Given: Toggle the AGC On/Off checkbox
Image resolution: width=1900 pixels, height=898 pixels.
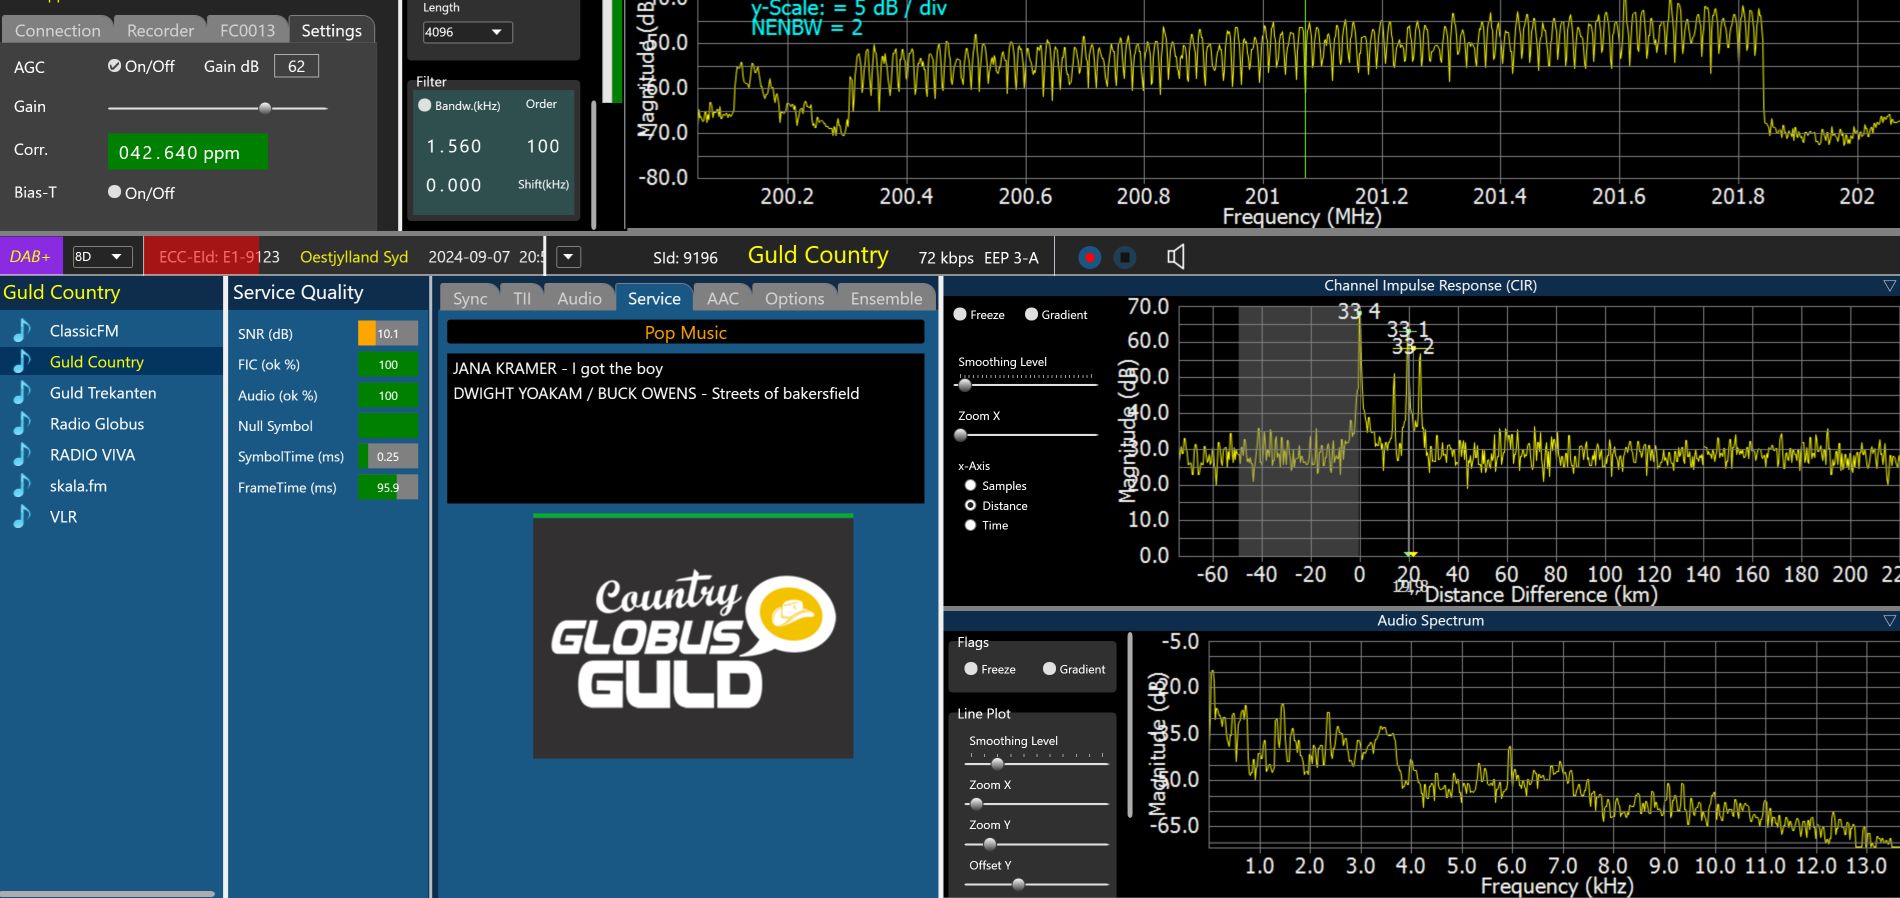Looking at the screenshot, I should pos(115,66).
